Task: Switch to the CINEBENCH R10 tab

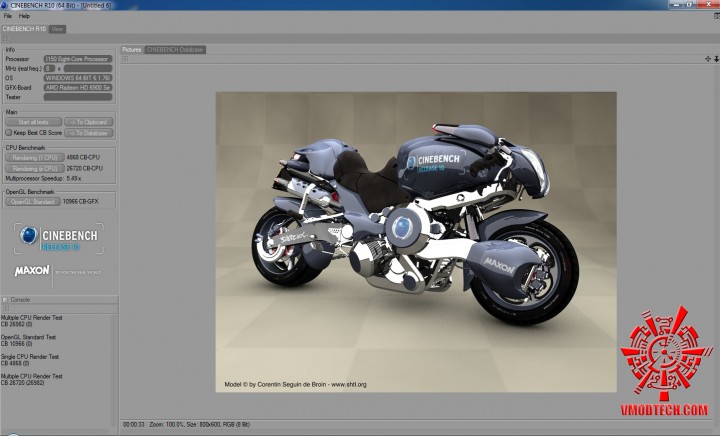Action: coord(24,29)
